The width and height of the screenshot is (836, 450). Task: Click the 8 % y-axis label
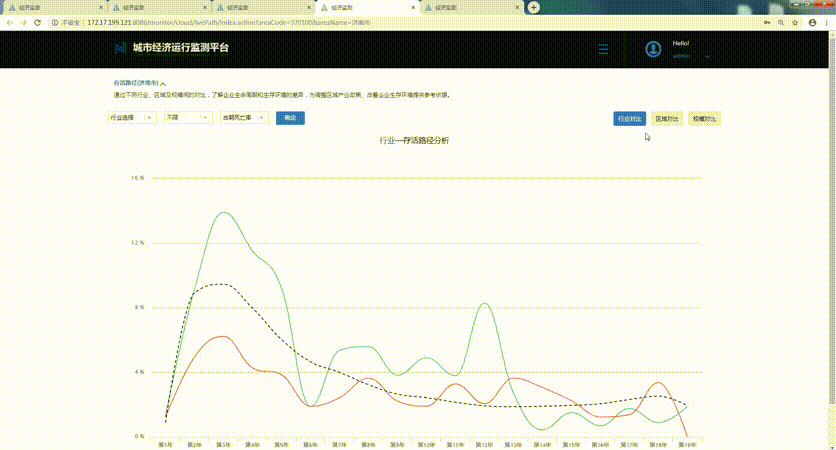(139, 307)
